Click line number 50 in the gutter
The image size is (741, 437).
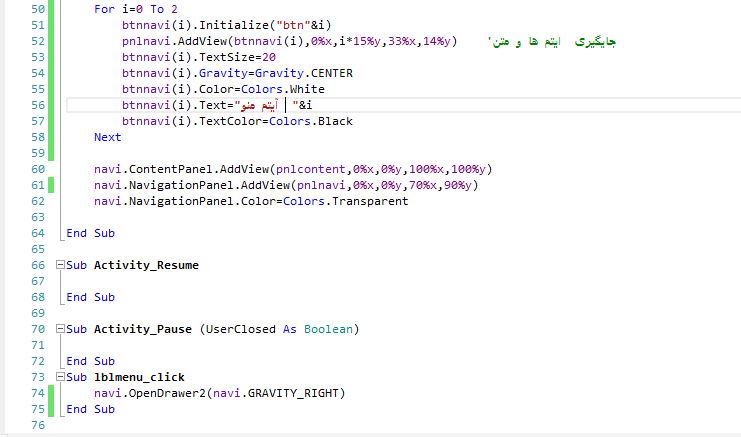coord(38,9)
